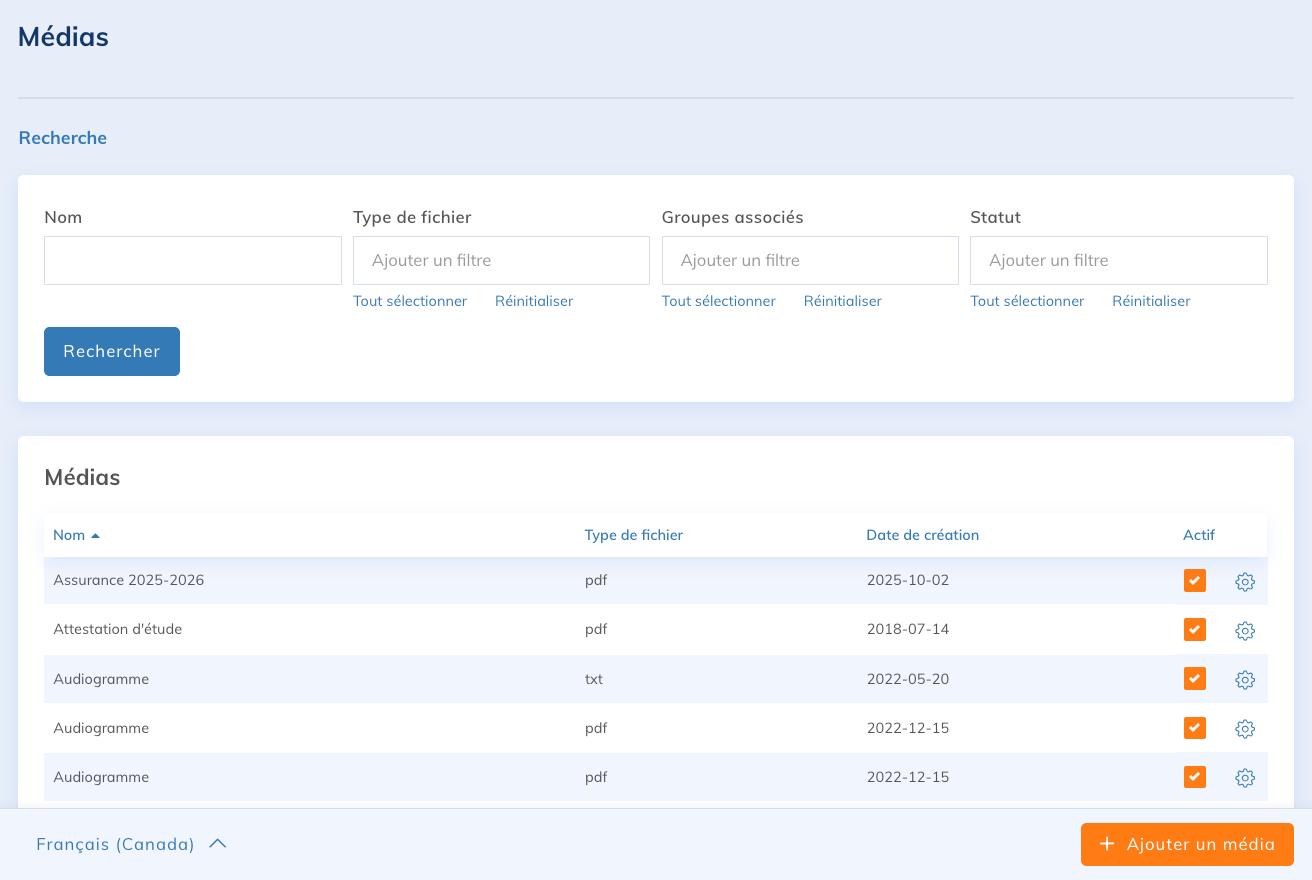Open settings gear for Attestation d'étude
Image resolution: width=1312 pixels, height=880 pixels.
pos(1245,630)
